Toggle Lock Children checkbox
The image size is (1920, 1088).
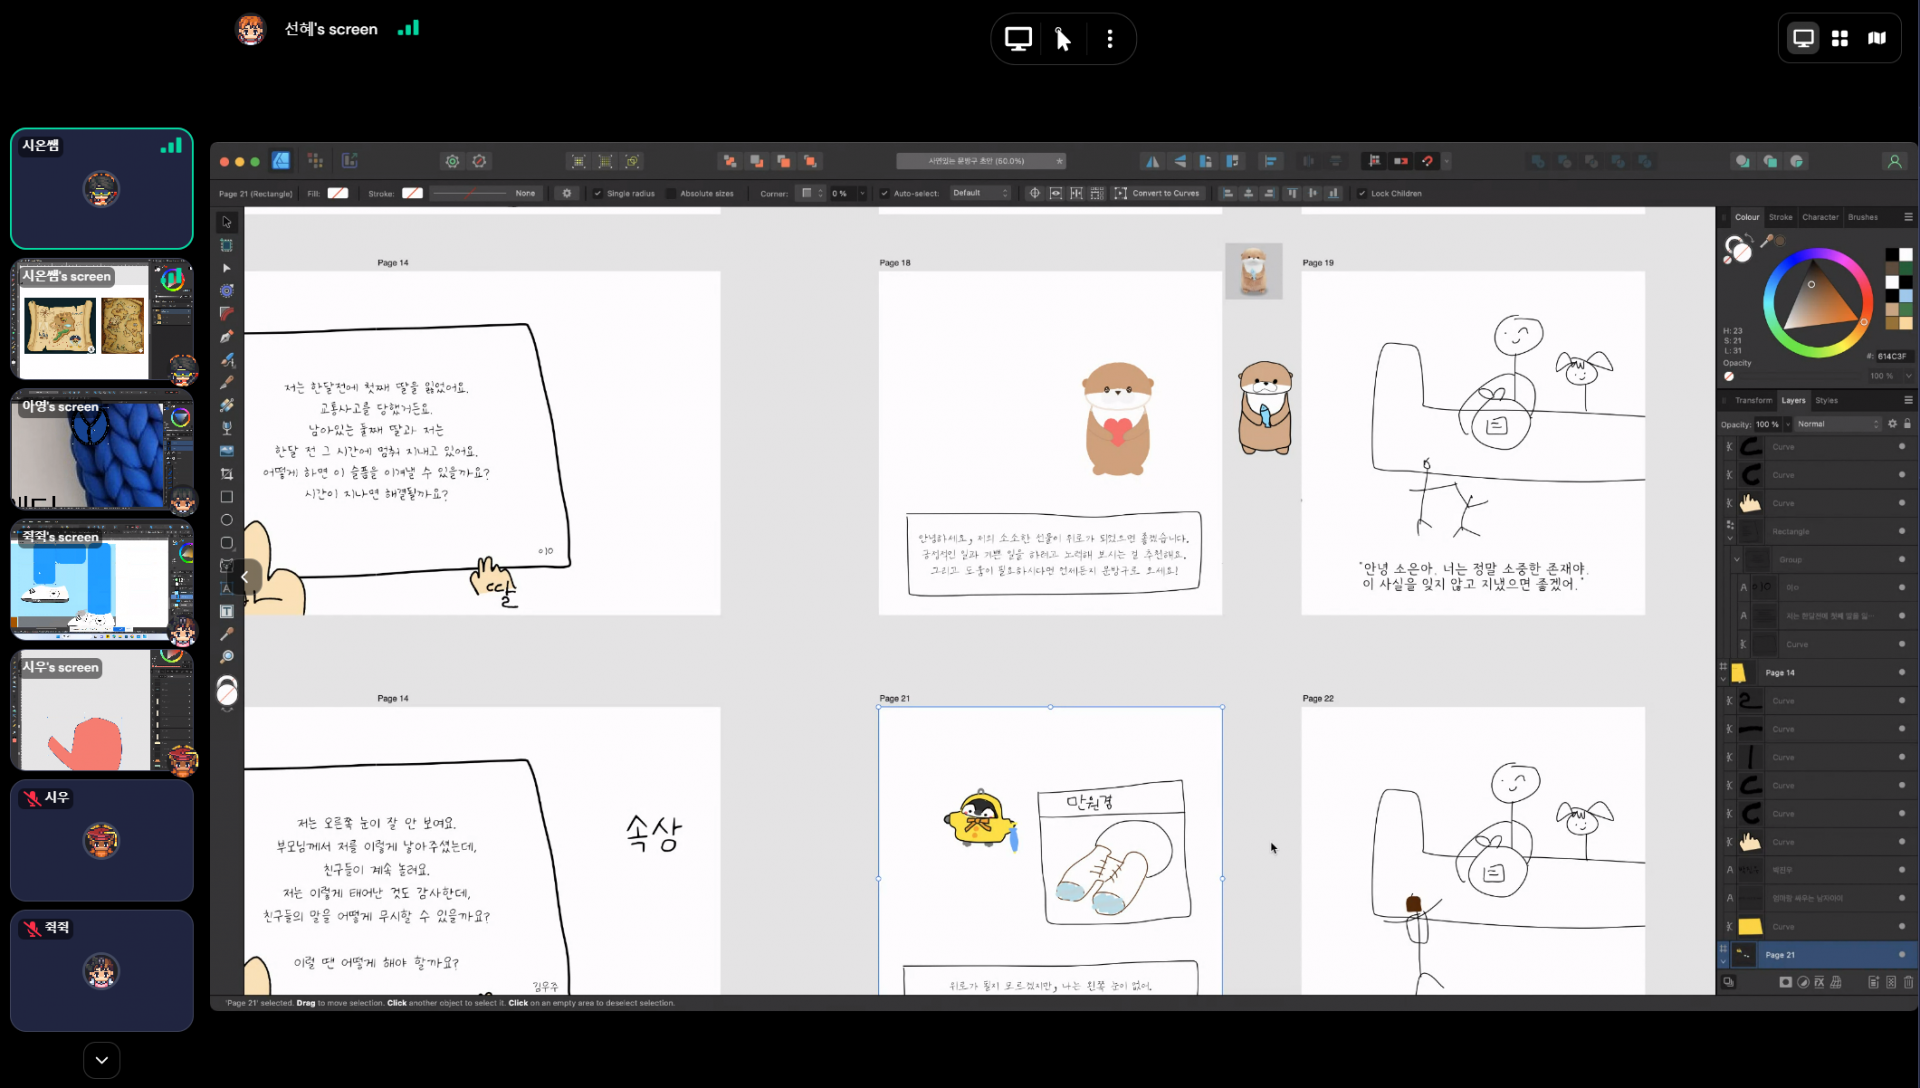[1362, 194]
